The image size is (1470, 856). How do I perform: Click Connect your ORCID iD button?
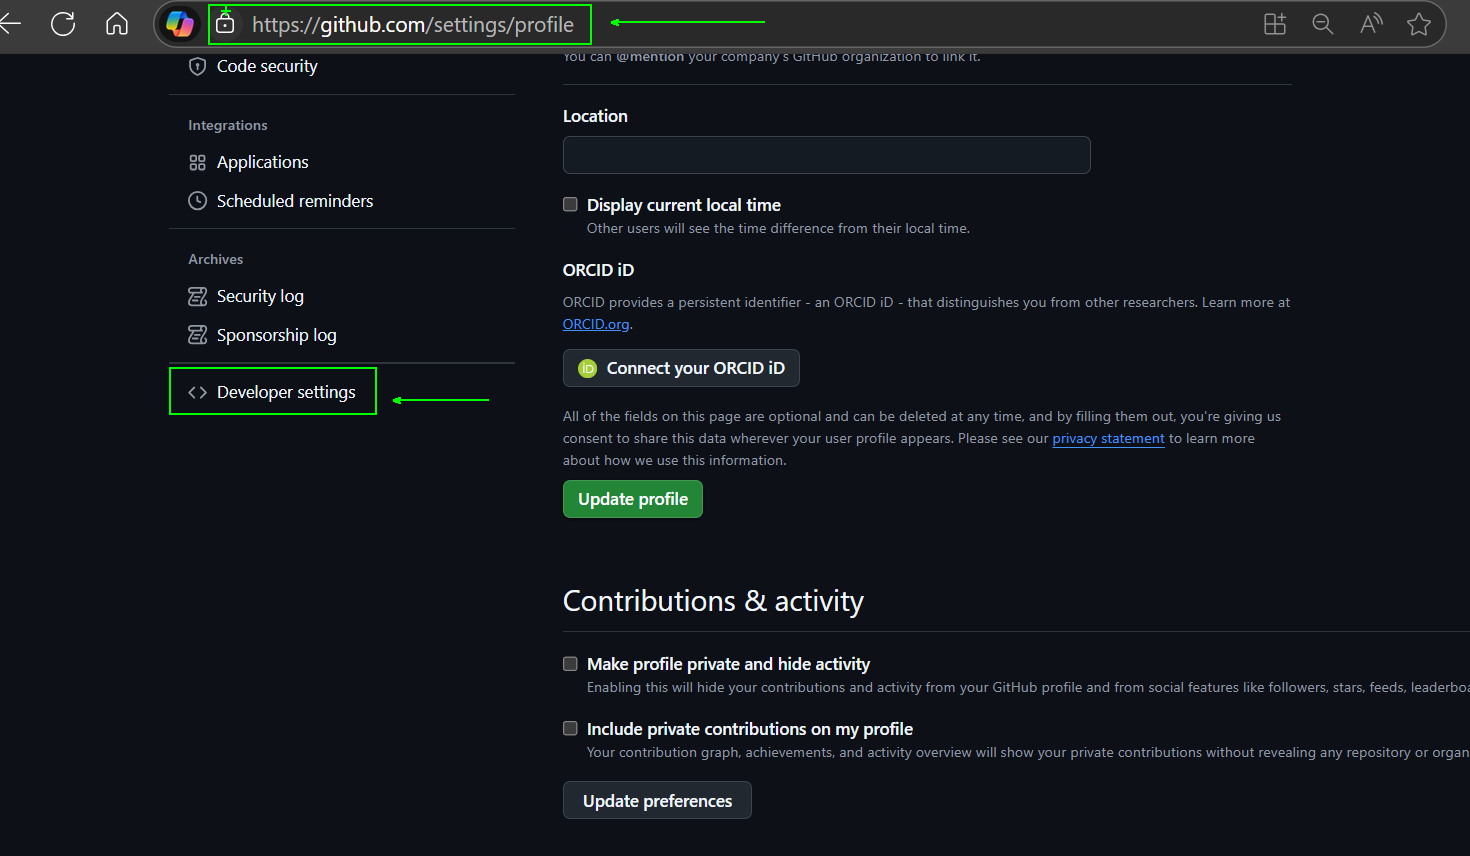681,368
